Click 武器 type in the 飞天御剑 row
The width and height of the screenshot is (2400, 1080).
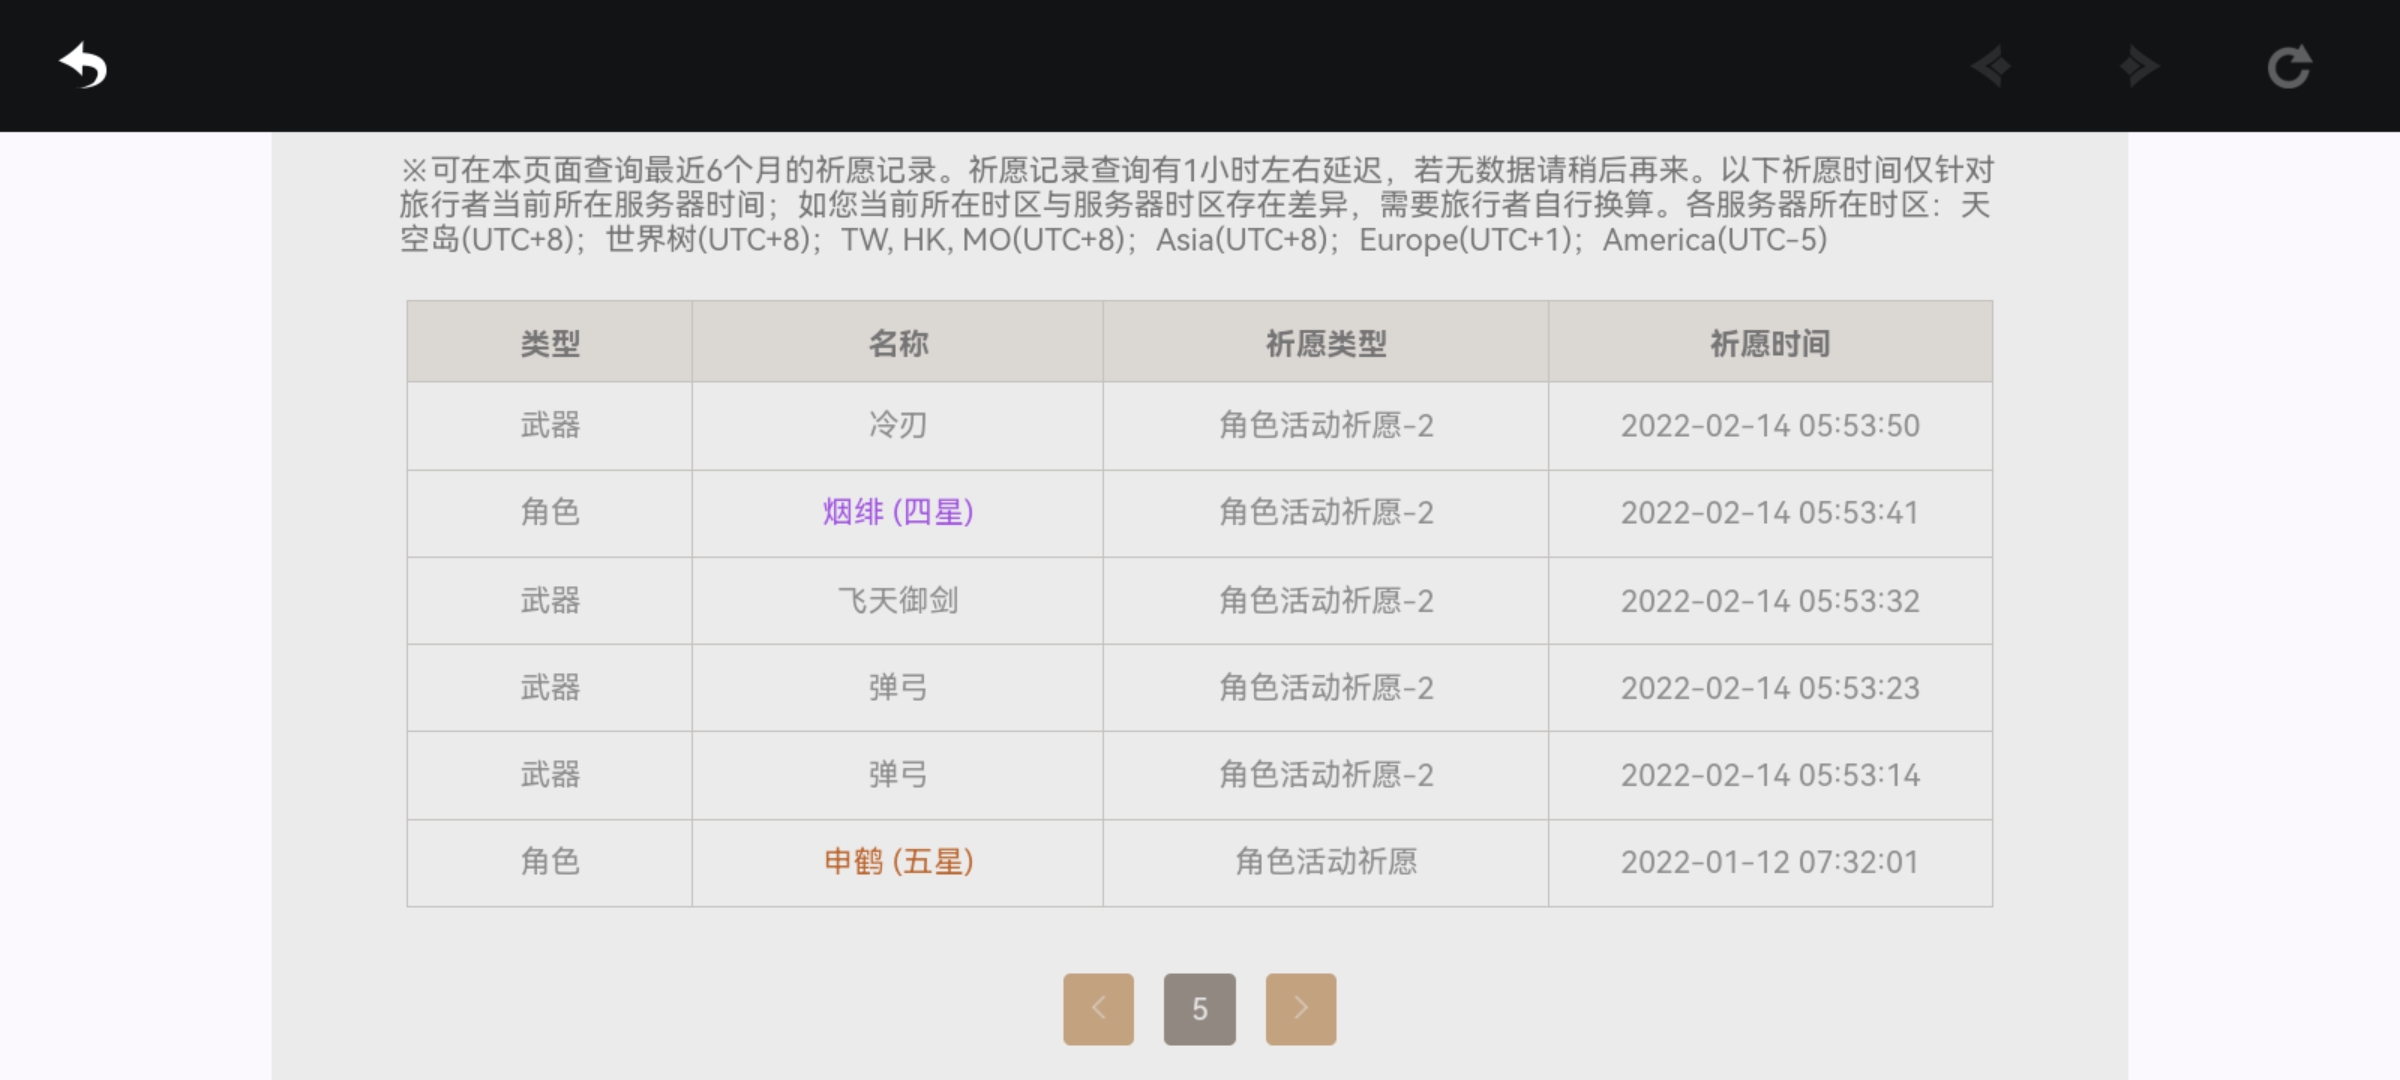point(550,600)
